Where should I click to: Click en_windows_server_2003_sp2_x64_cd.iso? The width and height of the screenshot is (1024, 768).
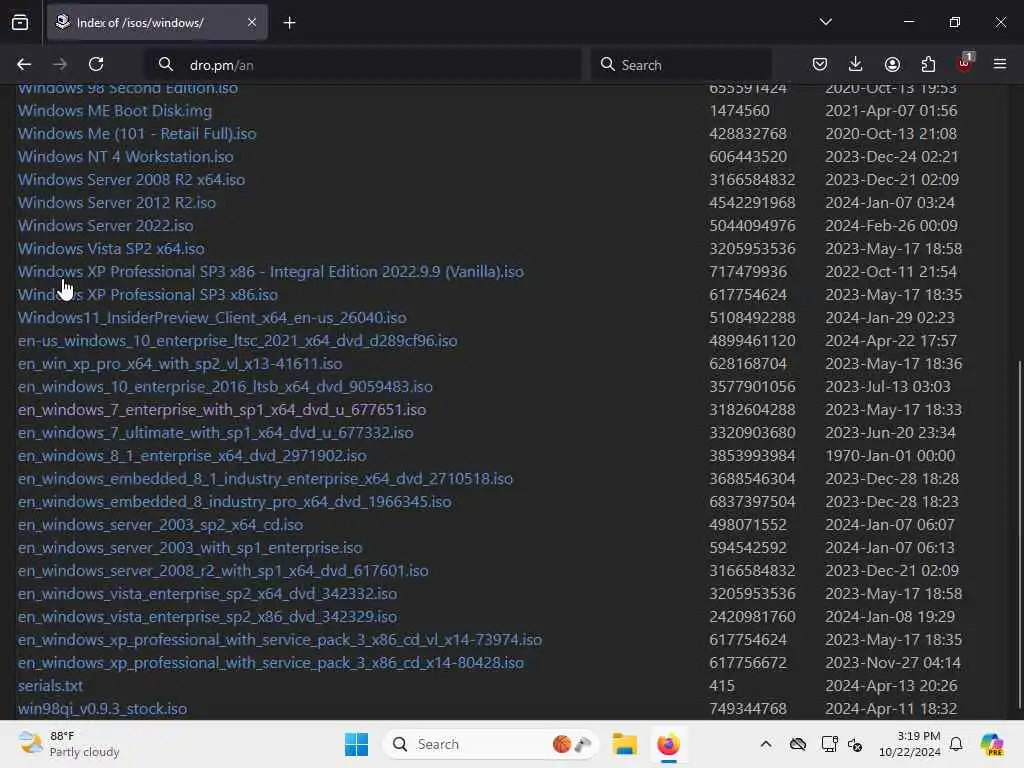coord(161,524)
